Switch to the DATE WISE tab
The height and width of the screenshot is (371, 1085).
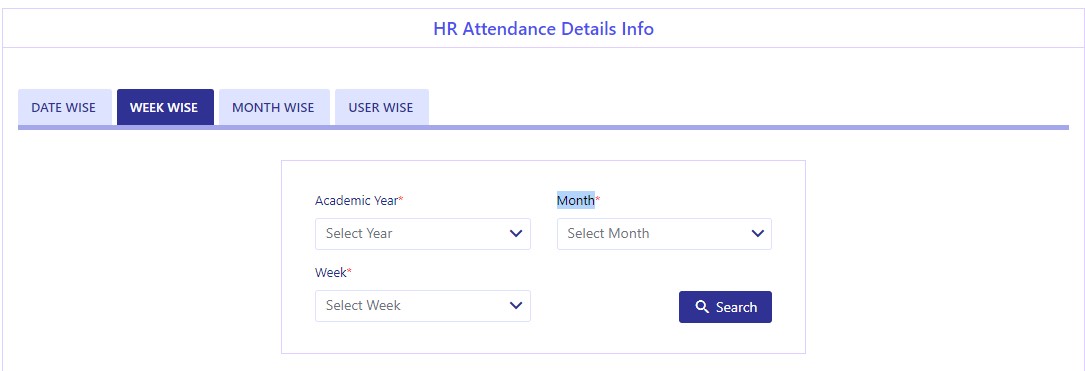(64, 107)
